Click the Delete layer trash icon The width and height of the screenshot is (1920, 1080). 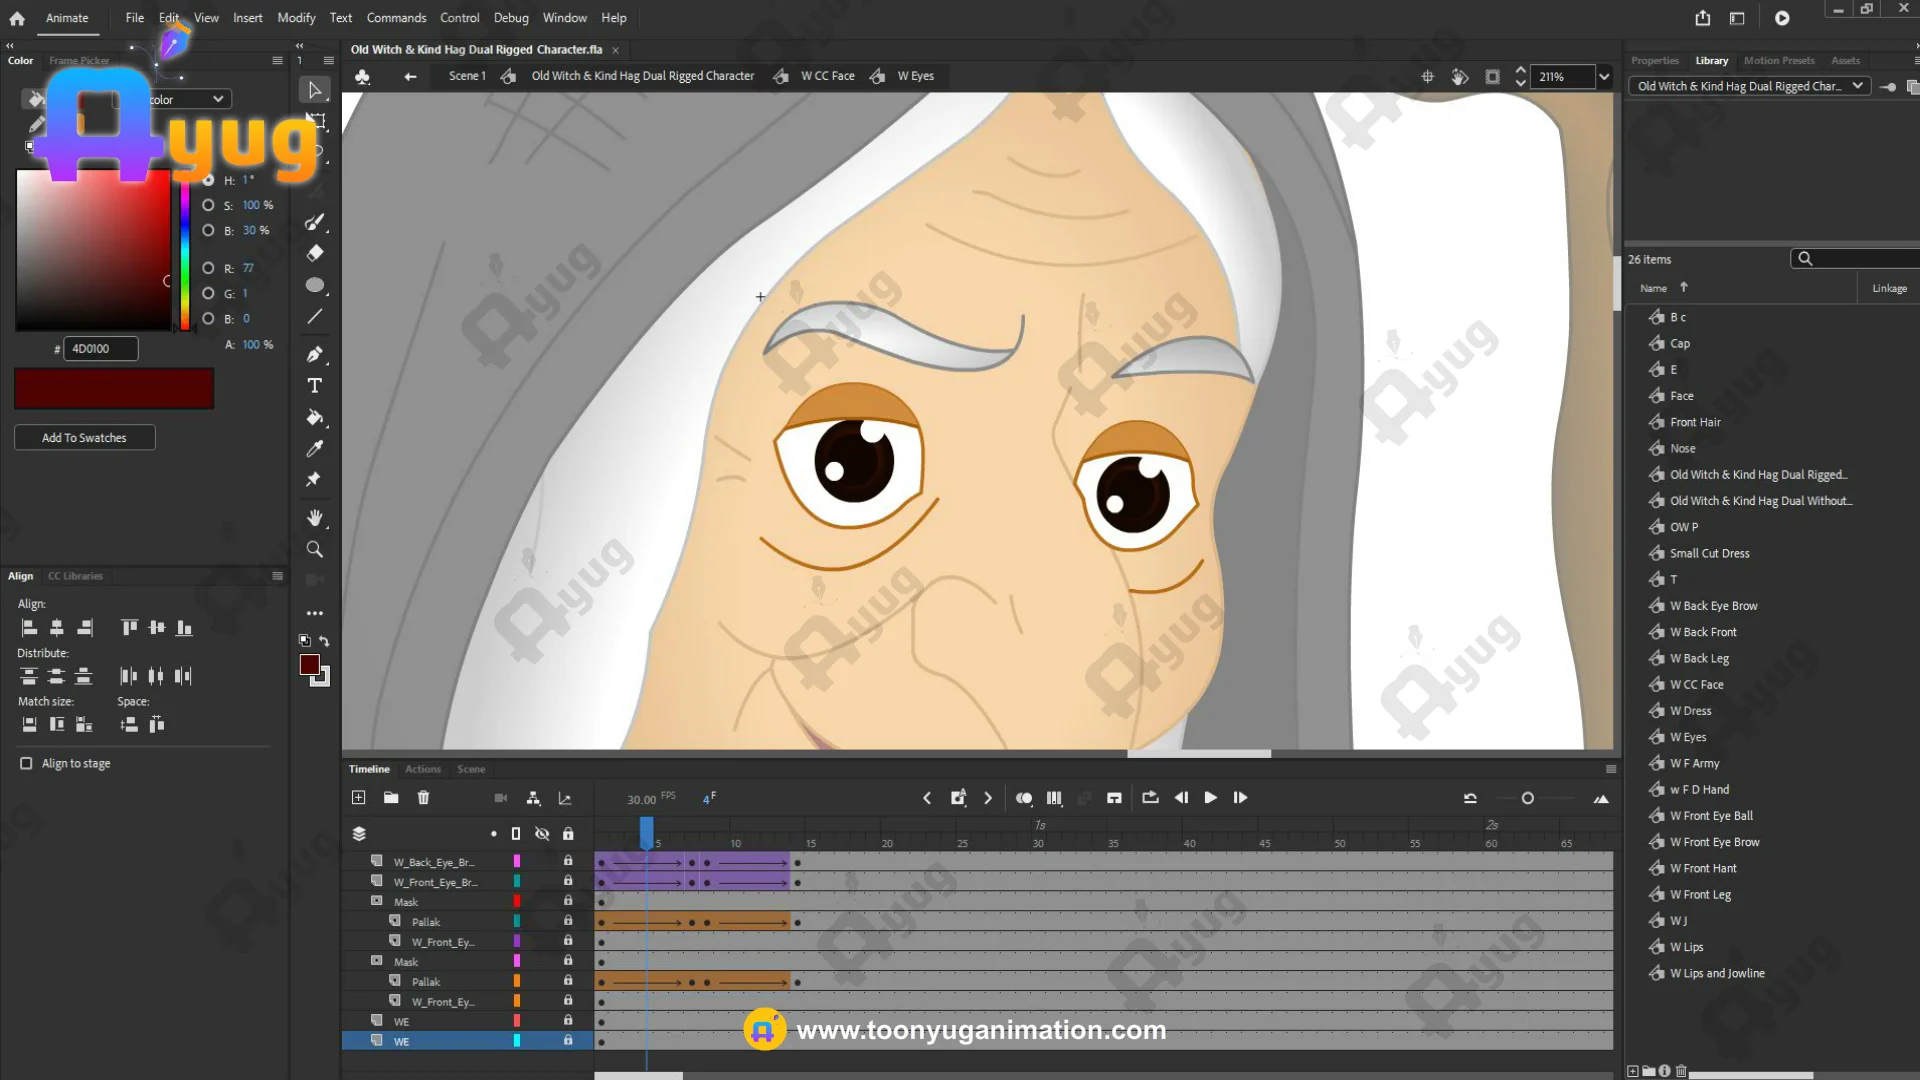pyautogui.click(x=423, y=798)
